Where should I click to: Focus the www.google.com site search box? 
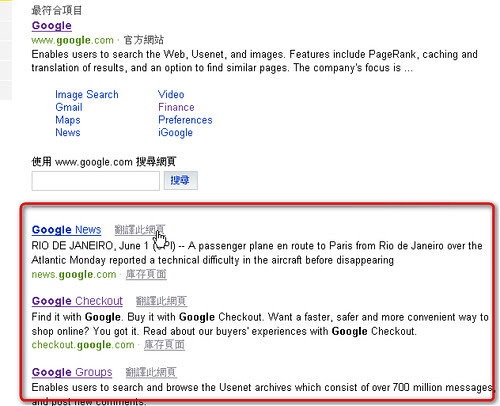coord(96,181)
